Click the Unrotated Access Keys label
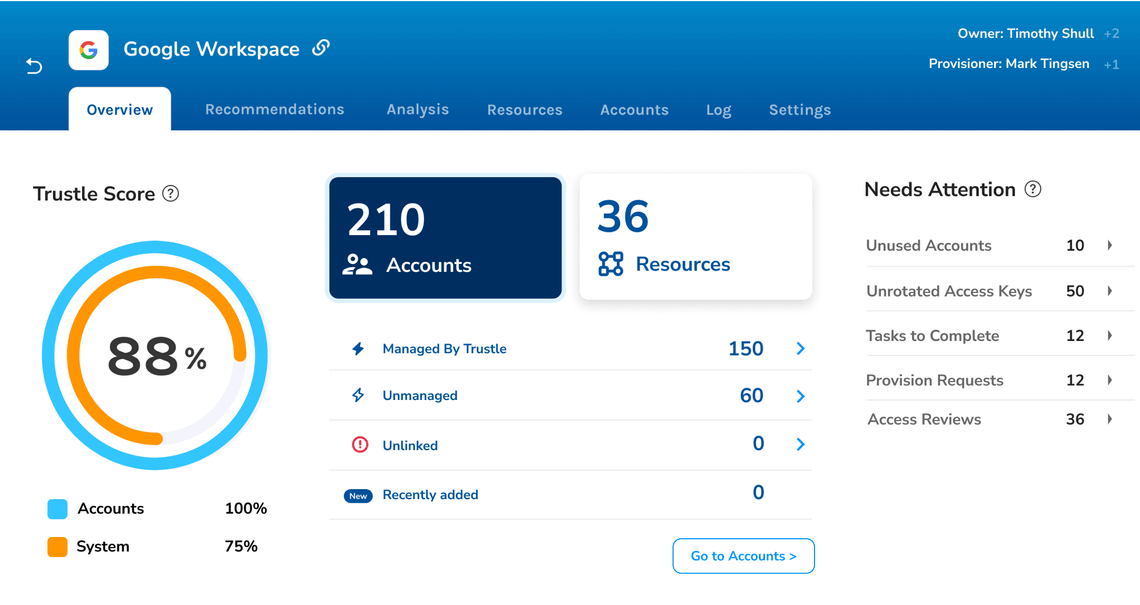Image resolution: width=1140 pixels, height=605 pixels. click(x=949, y=291)
